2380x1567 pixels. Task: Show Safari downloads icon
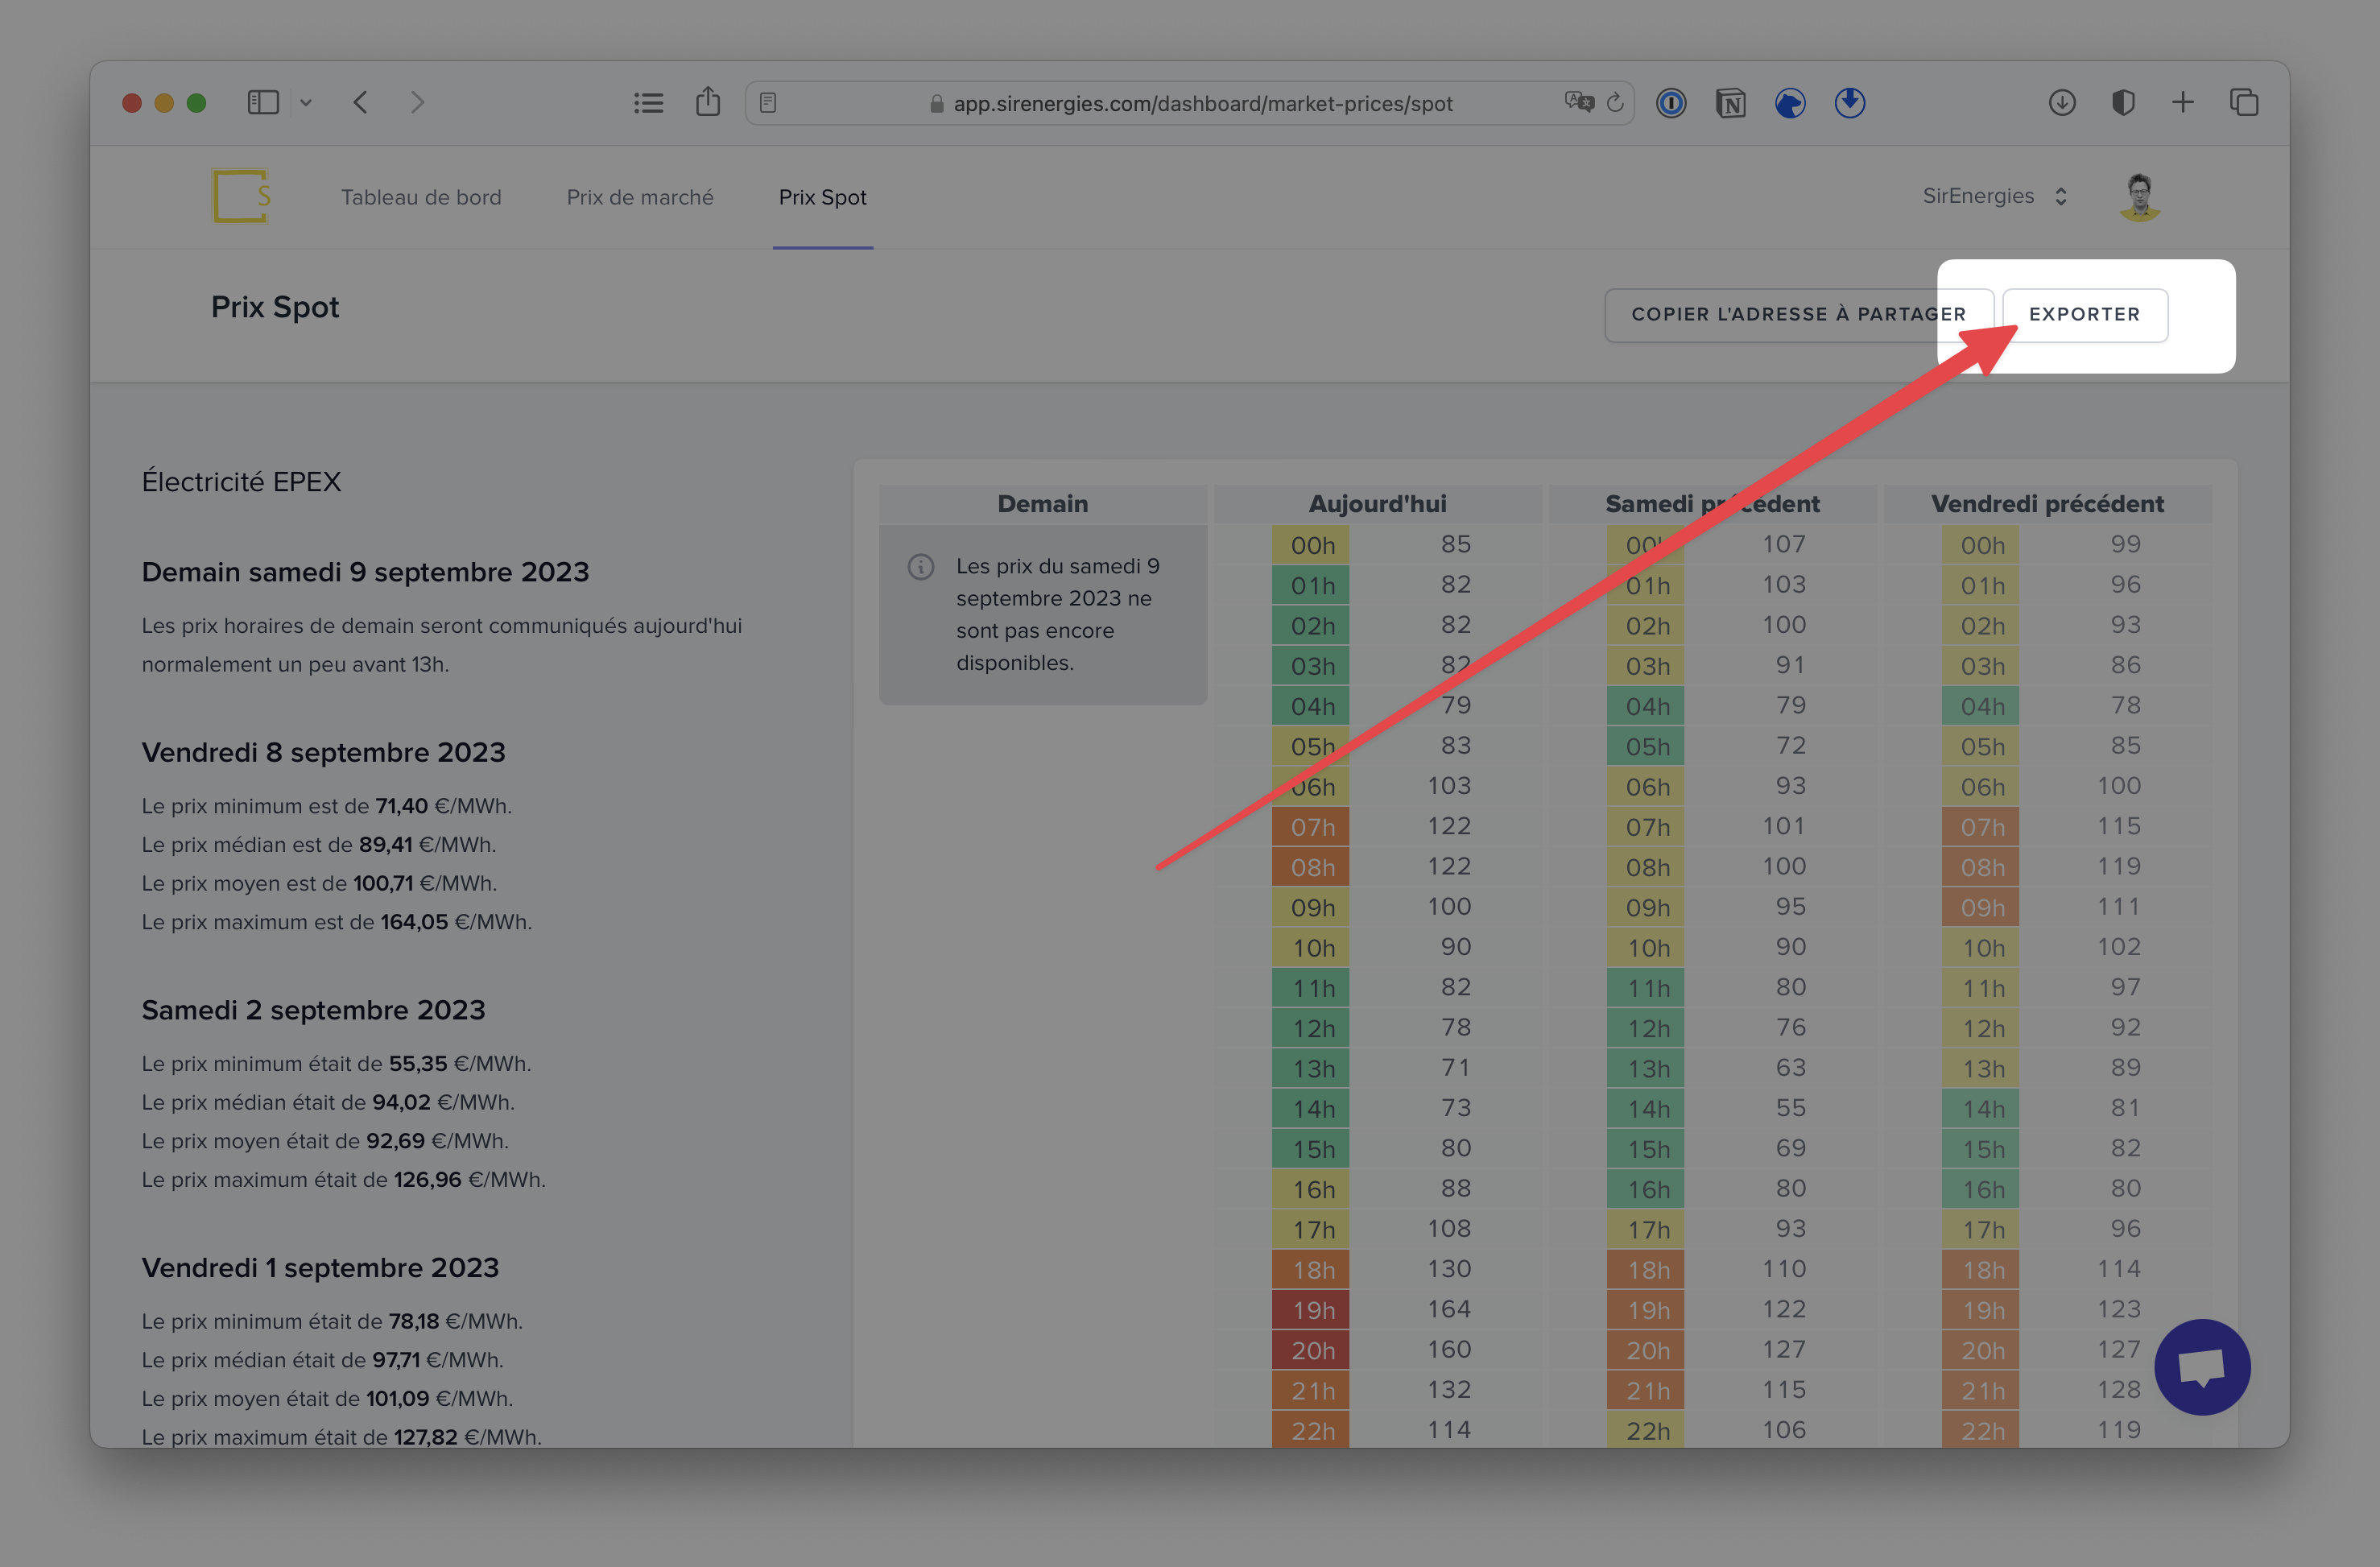[2062, 102]
